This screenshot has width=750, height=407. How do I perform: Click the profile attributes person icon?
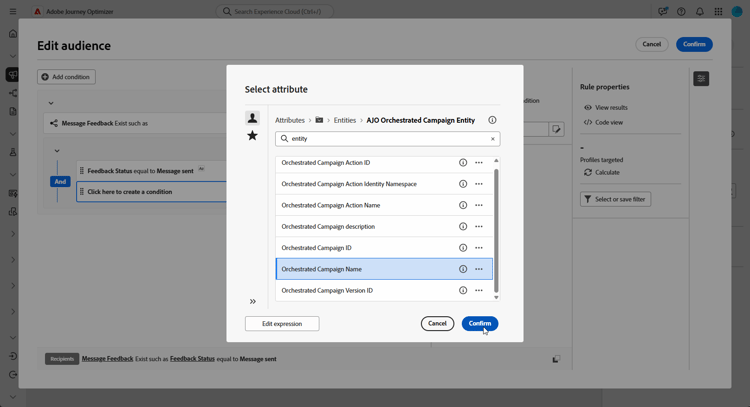point(252,118)
